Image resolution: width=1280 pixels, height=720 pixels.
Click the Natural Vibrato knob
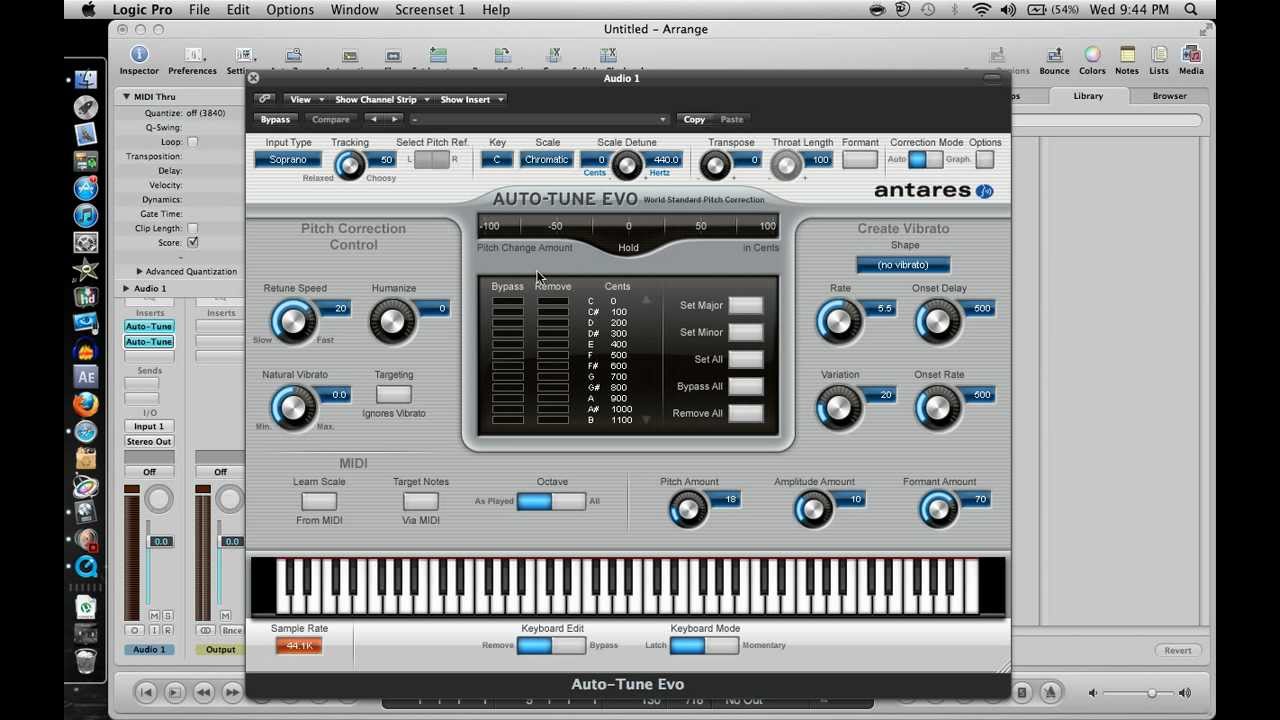293,408
